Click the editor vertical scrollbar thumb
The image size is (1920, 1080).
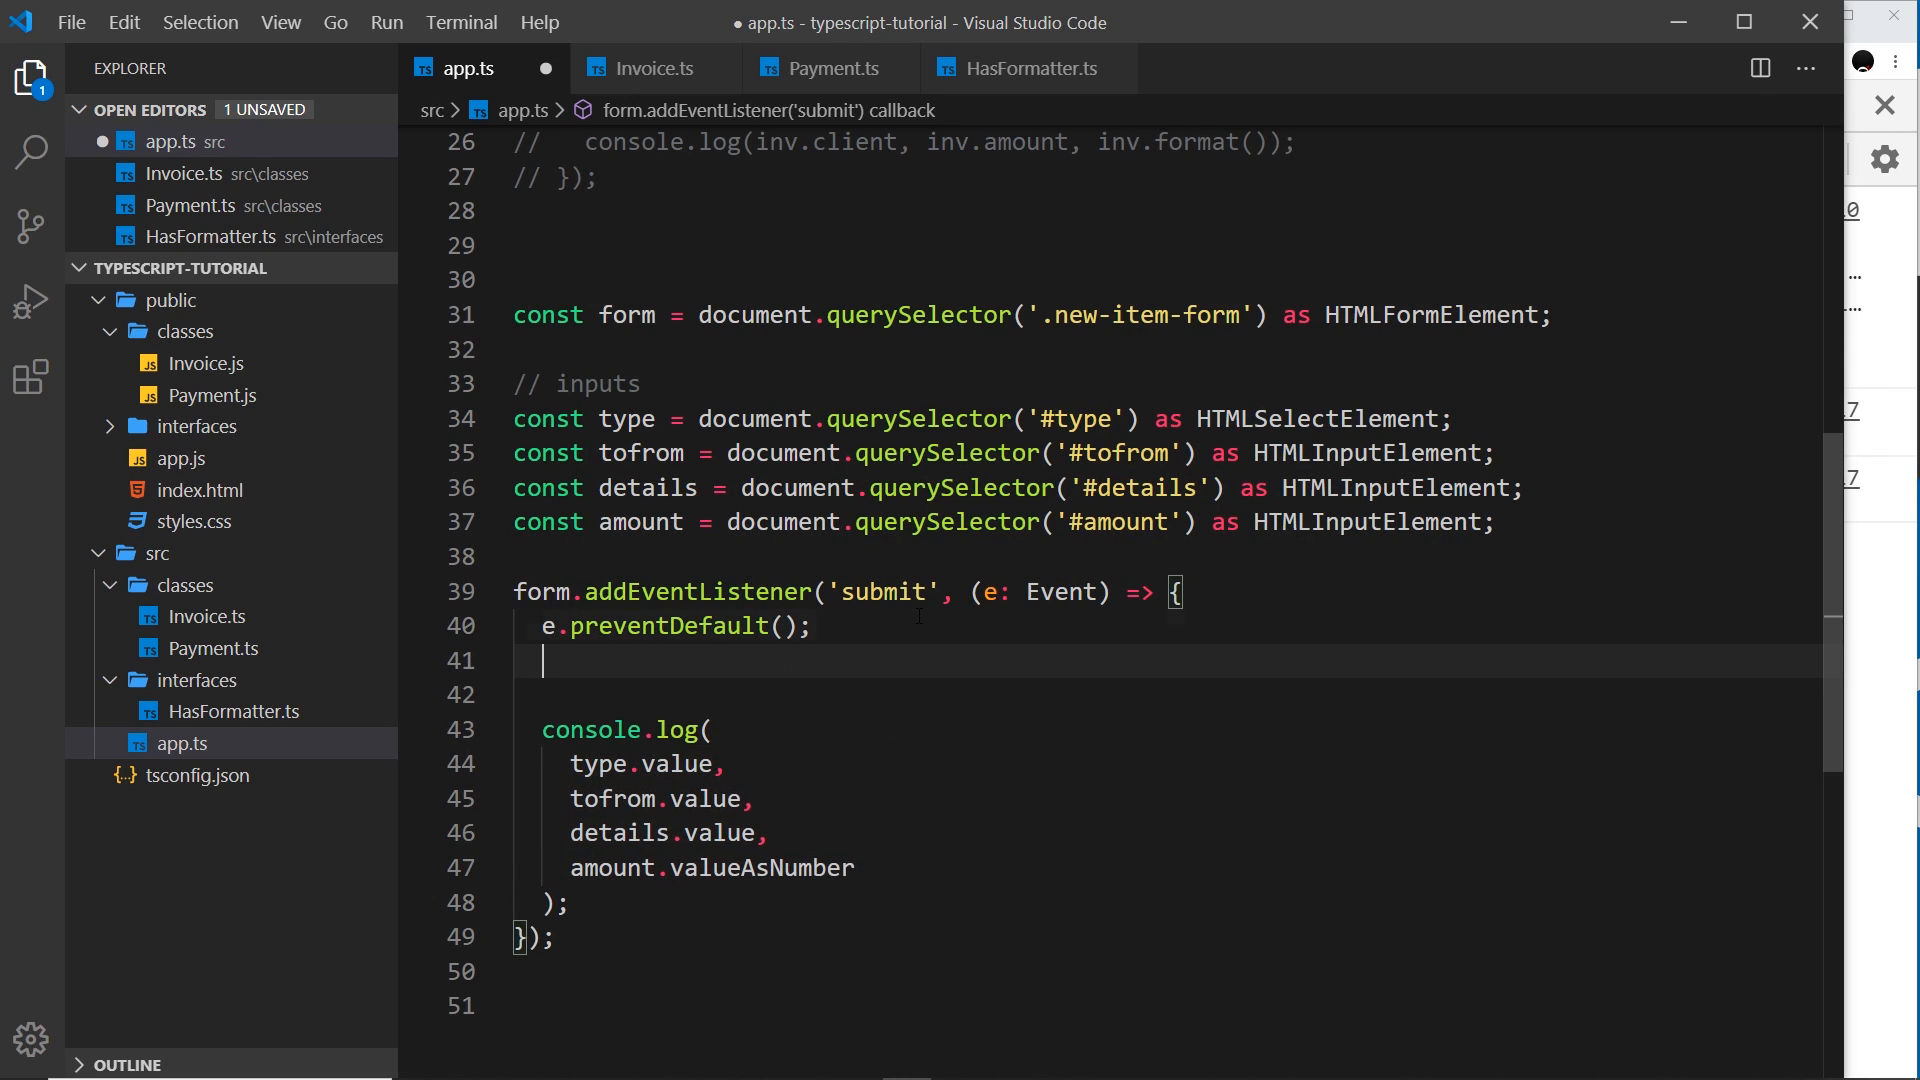1833,602
